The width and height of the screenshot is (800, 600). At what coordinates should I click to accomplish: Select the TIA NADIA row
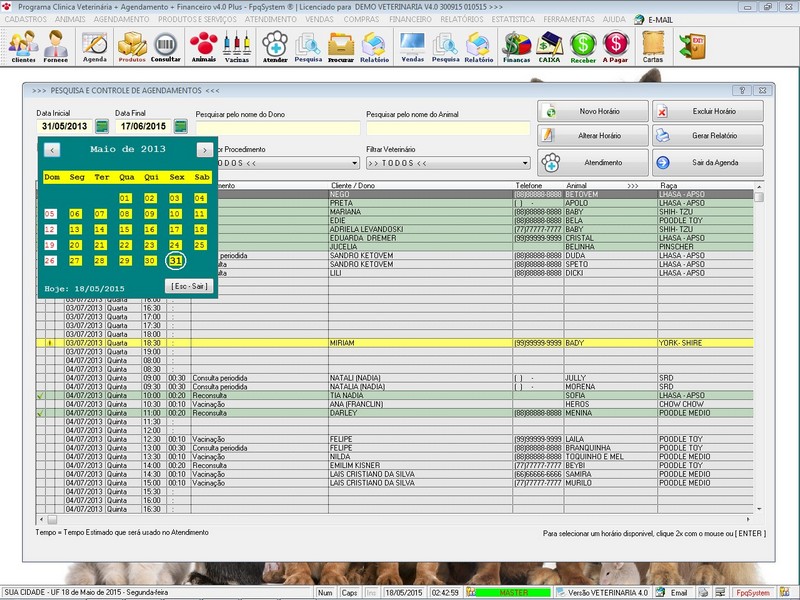point(394,395)
